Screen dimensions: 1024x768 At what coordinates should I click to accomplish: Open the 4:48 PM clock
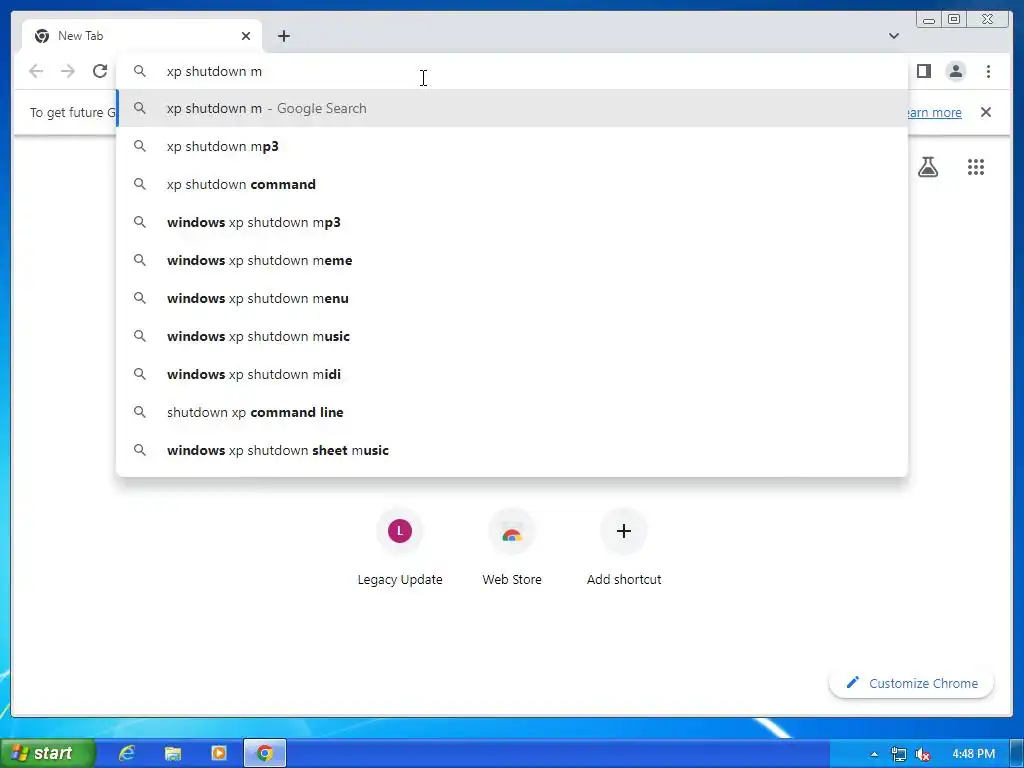[973, 754]
